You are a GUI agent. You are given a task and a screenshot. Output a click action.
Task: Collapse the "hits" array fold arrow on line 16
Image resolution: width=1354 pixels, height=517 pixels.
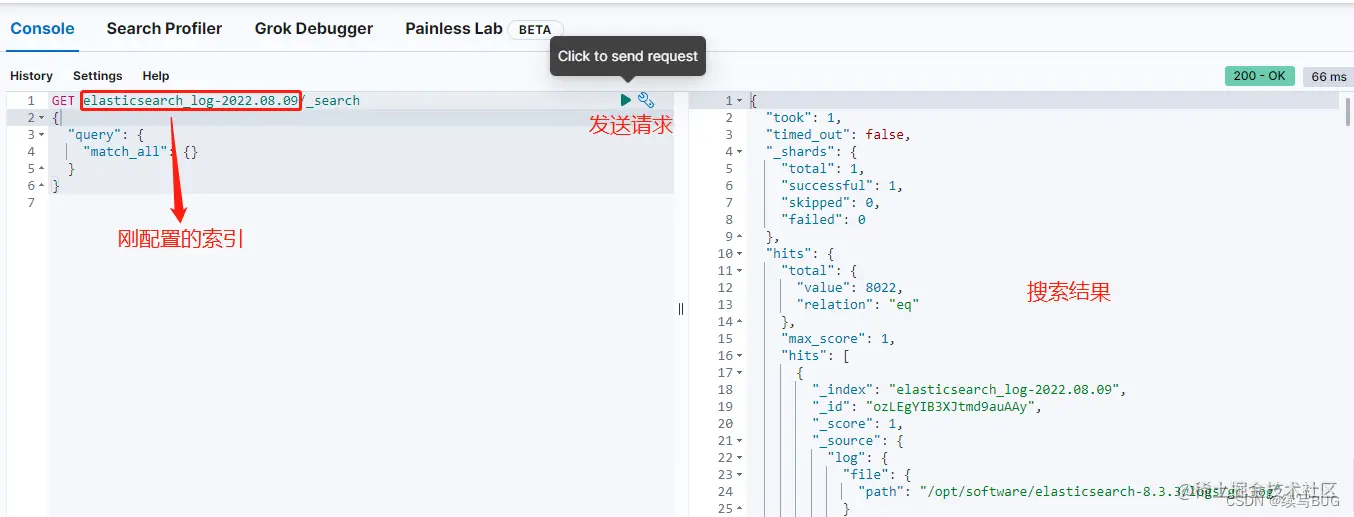point(739,356)
